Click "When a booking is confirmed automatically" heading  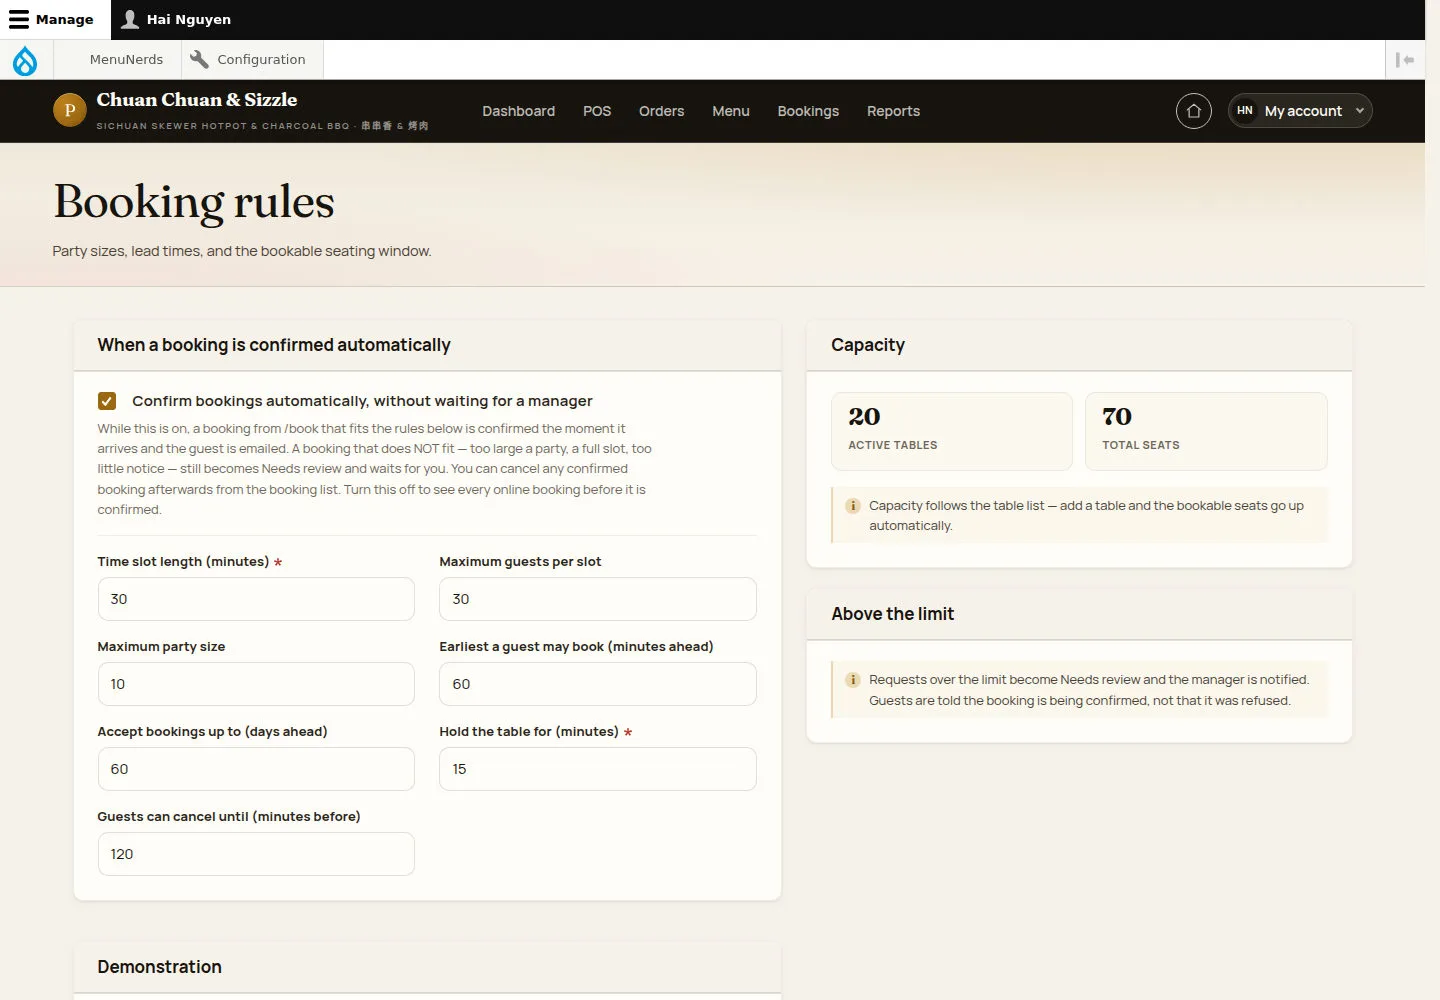(x=274, y=345)
